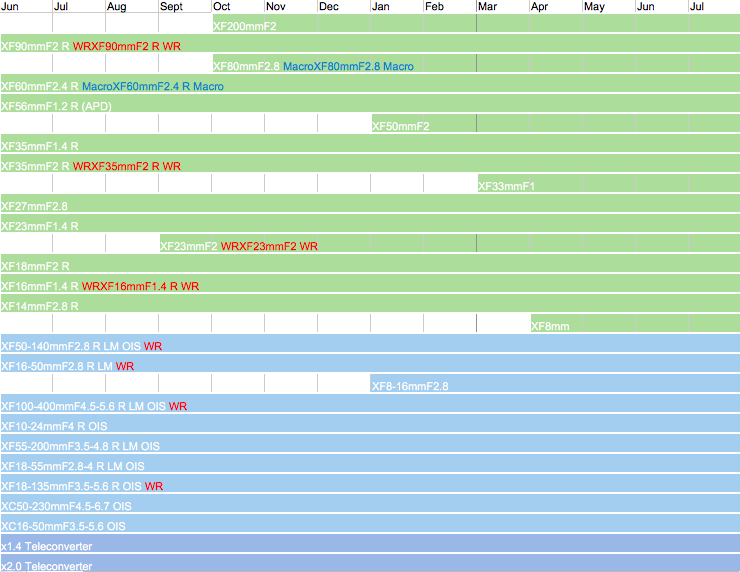Click the XC50-230mmF4.5-6.7 OIS row
Screen dimensions: 740x572
(x=370, y=504)
